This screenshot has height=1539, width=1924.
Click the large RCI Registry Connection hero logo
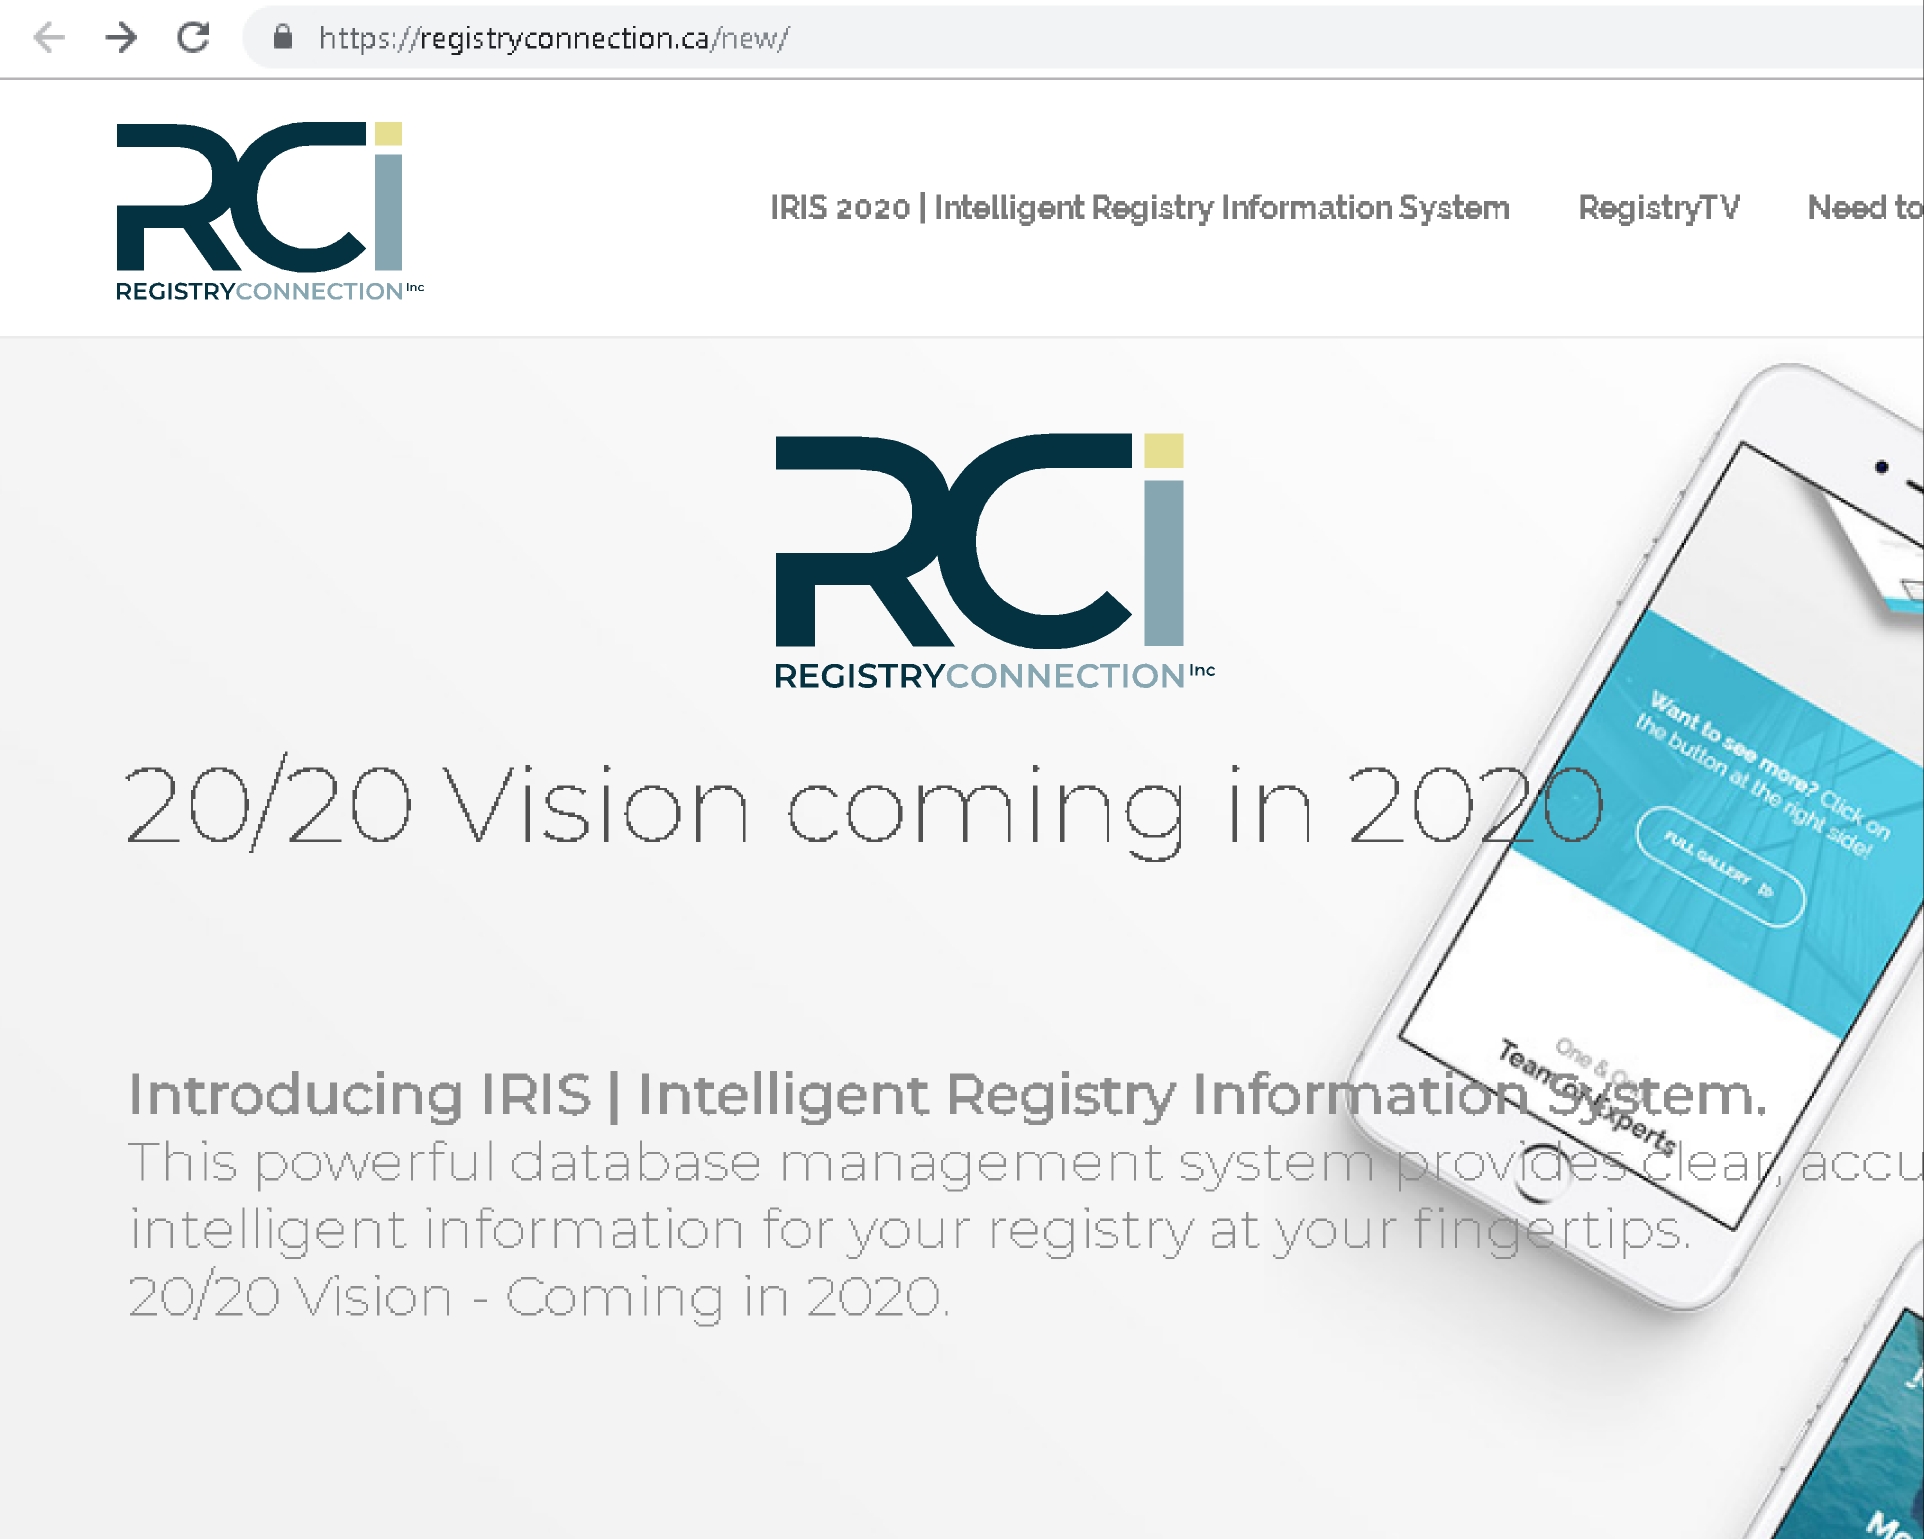click(x=995, y=562)
